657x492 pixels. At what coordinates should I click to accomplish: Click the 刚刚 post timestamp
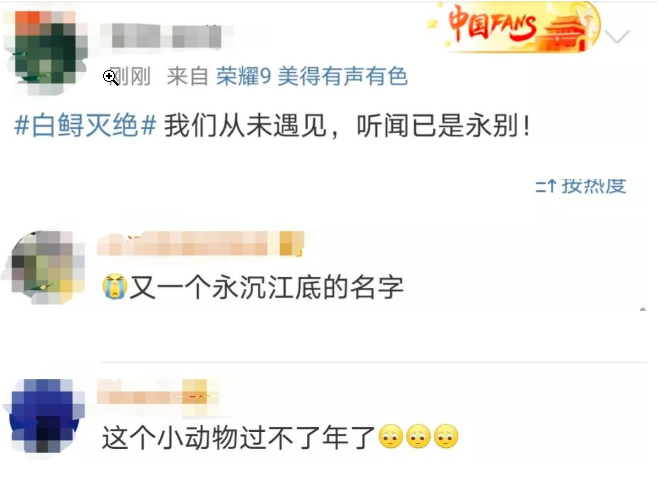pos(130,77)
